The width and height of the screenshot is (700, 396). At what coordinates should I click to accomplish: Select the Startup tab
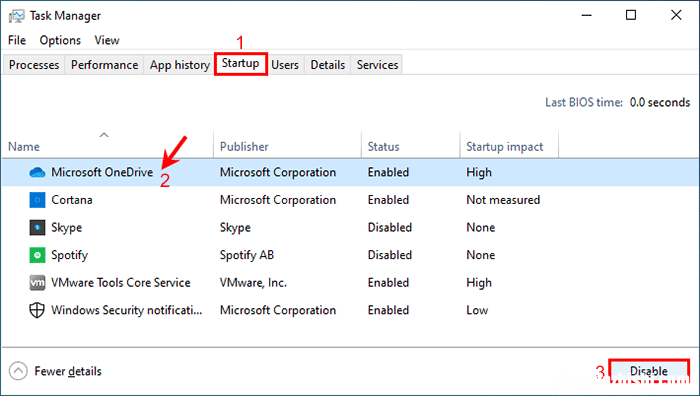coord(241,63)
